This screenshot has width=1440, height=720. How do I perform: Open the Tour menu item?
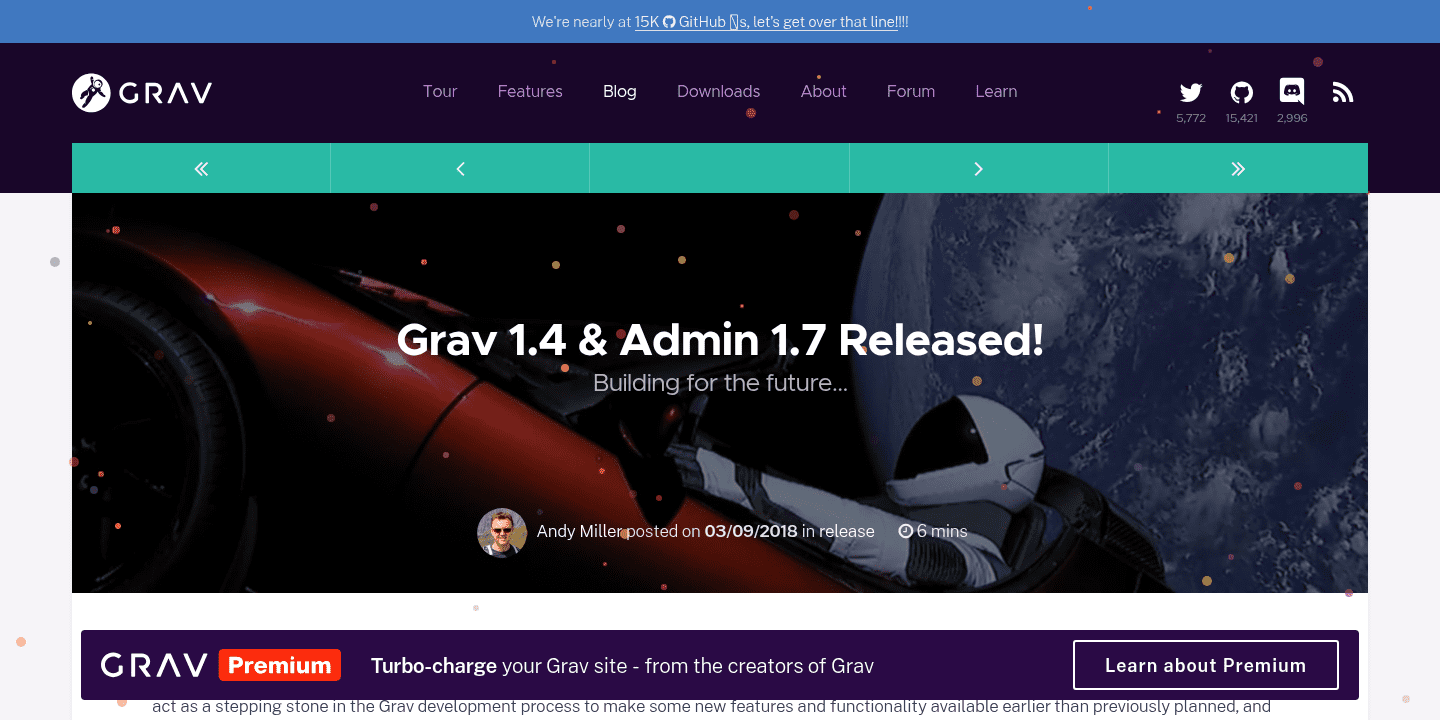point(439,91)
